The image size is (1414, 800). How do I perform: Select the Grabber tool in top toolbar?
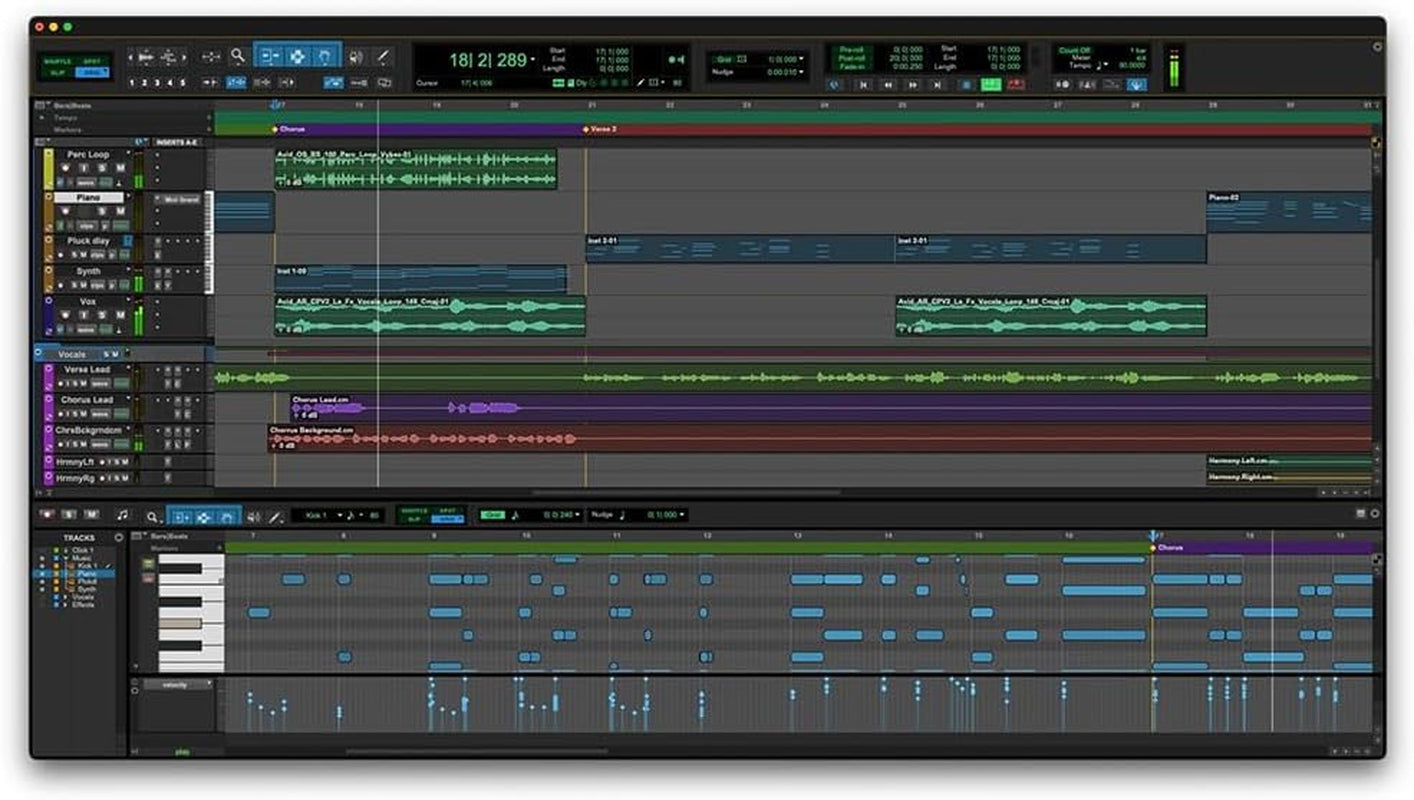[x=326, y=57]
